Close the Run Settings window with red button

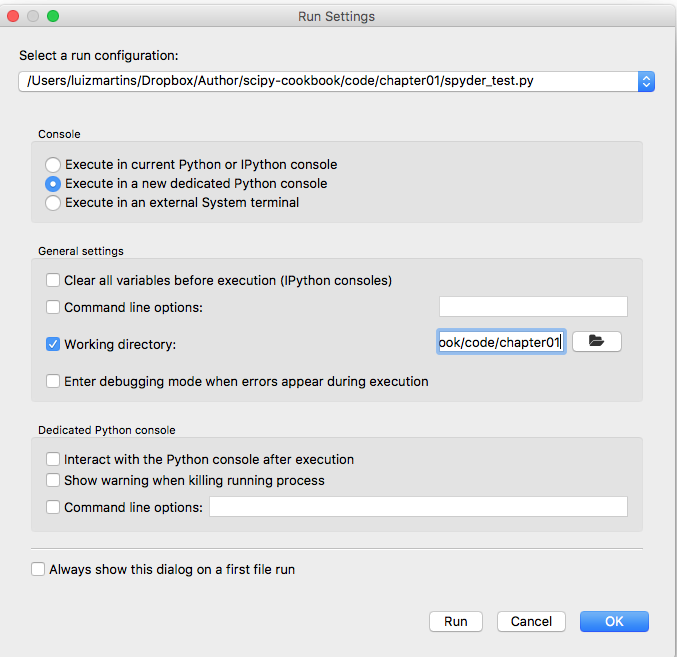[x=13, y=16]
